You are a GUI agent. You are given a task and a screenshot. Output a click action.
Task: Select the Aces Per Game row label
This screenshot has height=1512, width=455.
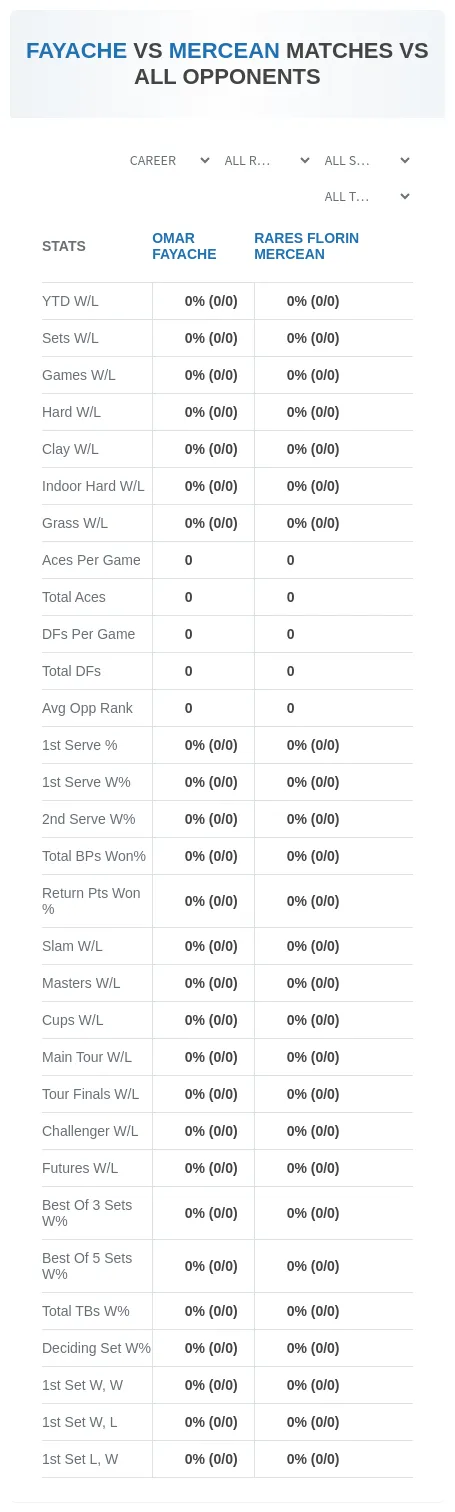(x=91, y=560)
